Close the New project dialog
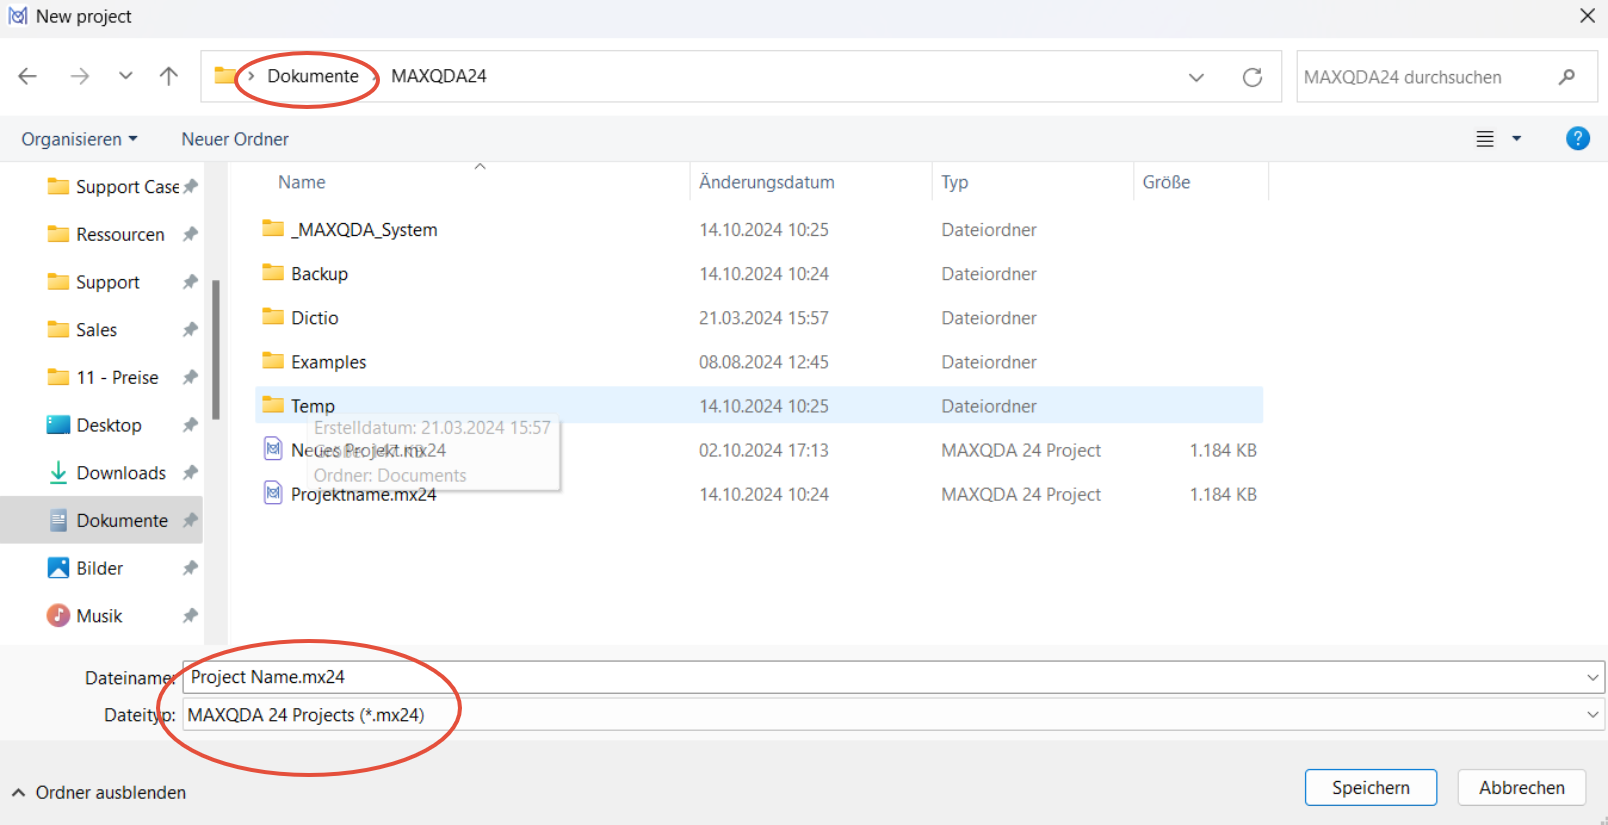The height and width of the screenshot is (825, 1608). [x=1587, y=16]
